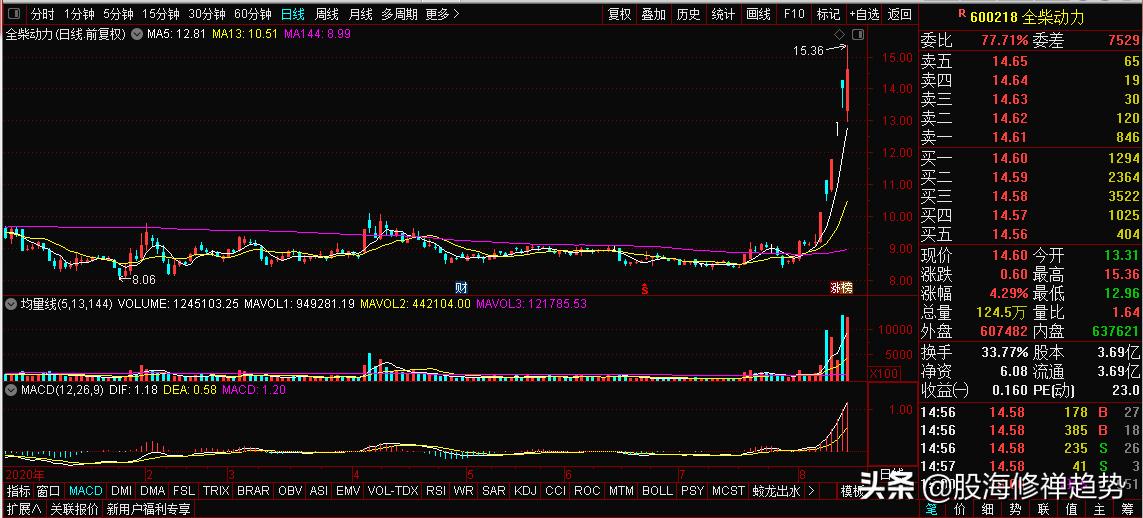Open F10 company info
Viewport: 1143px width, 518px height.
point(794,14)
